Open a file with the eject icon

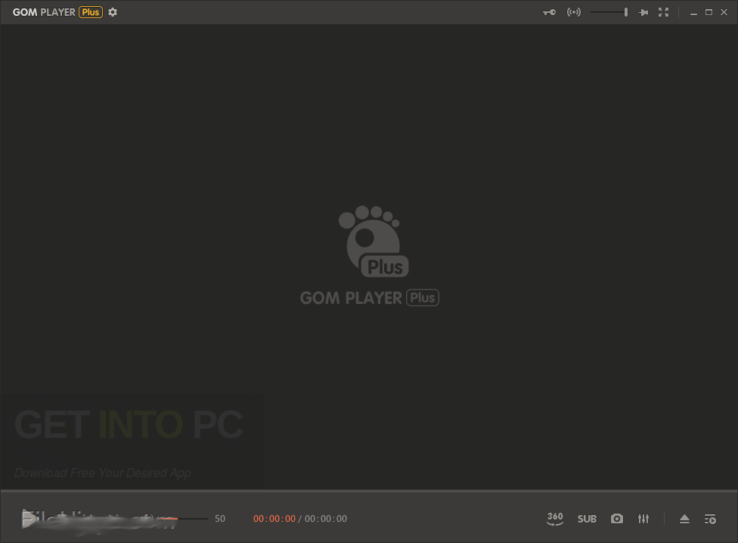tap(684, 519)
